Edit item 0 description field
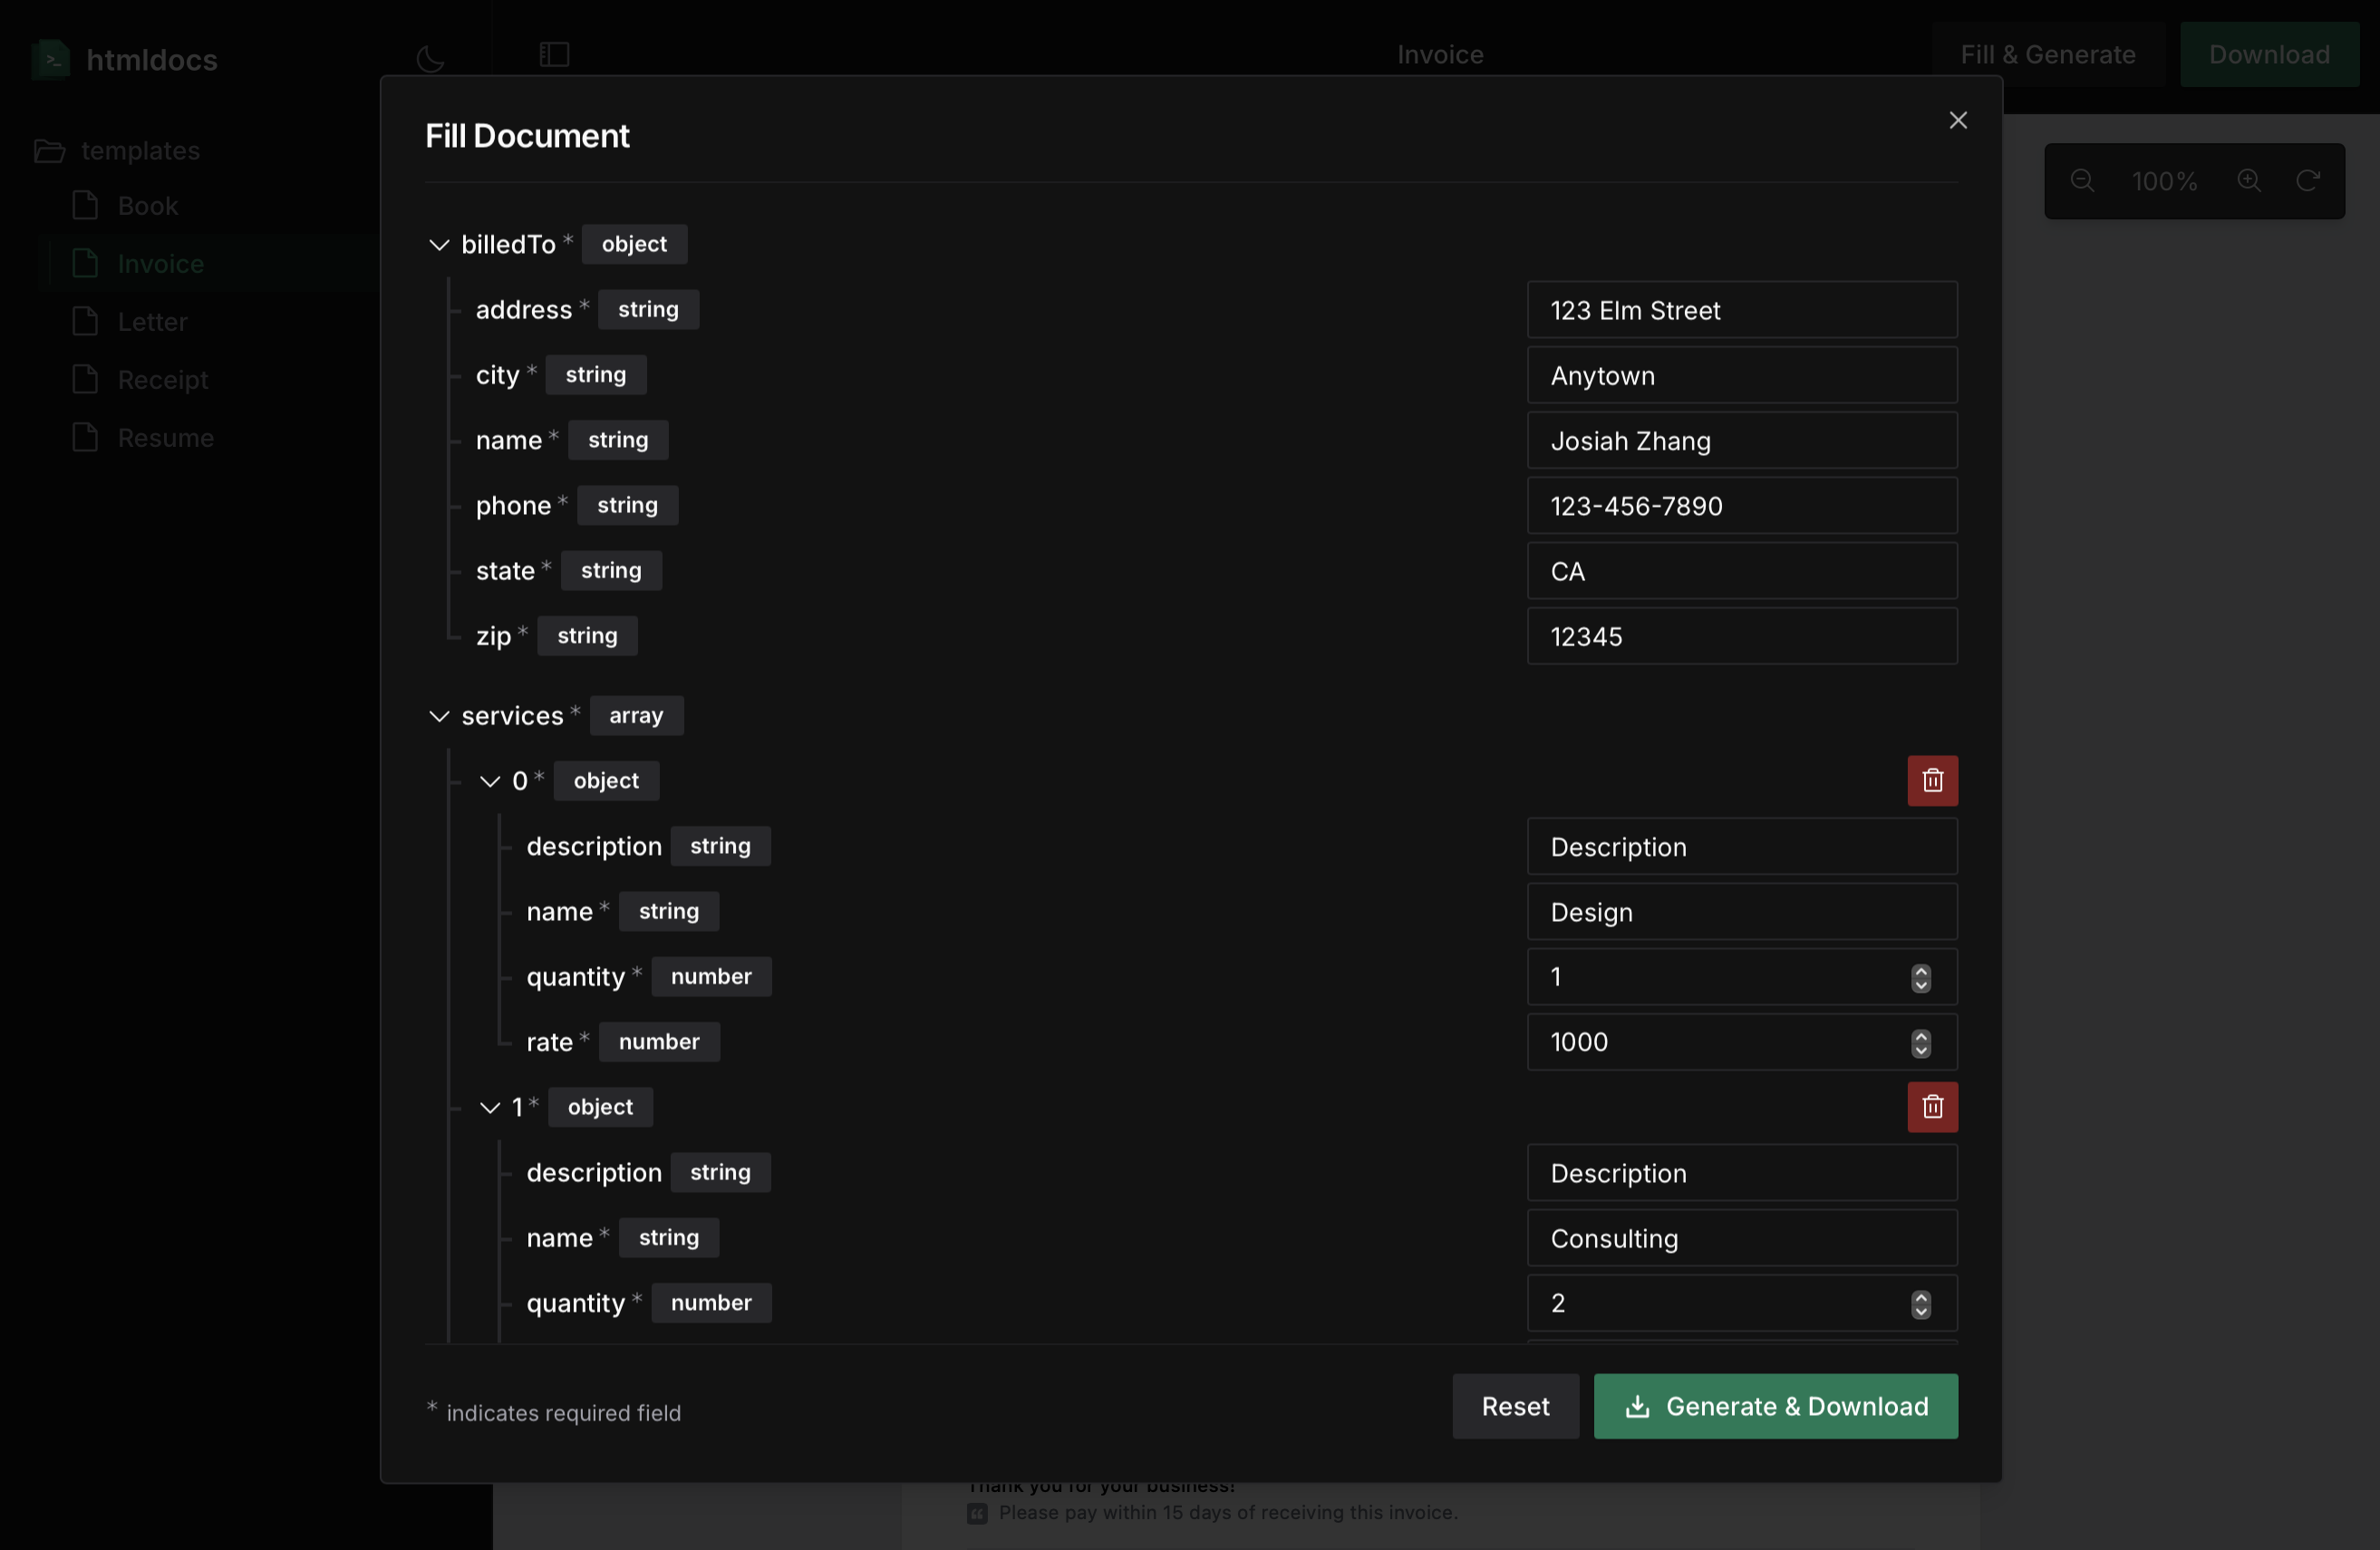Screen dimensions: 2380x1550 tap(1741, 846)
